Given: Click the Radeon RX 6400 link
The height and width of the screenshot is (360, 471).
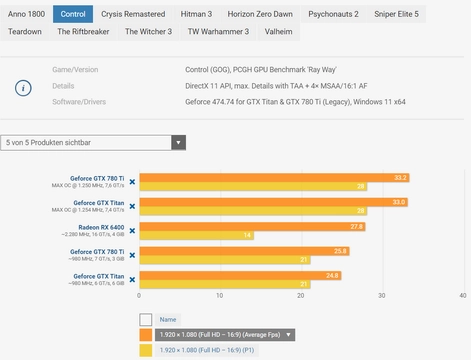Looking at the screenshot, I should tap(101, 227).
